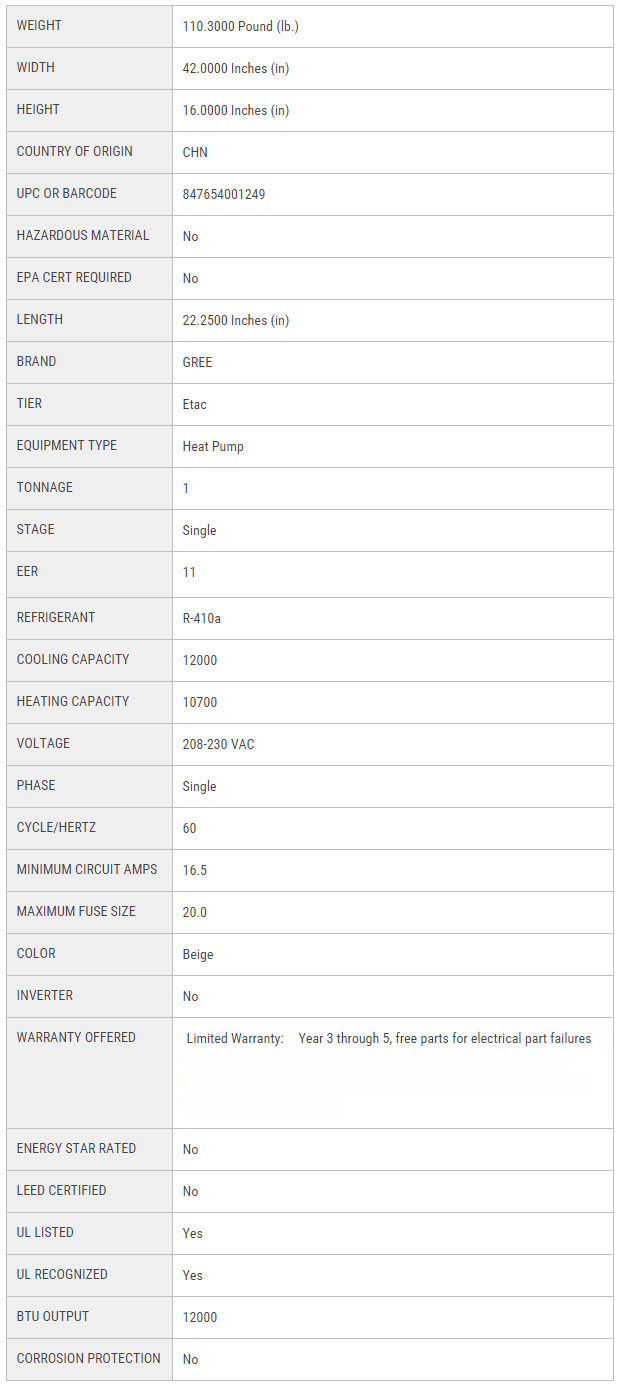Click the R-410a refrigerant value
Screen dimensions: 620x1389
pyautogui.click(x=202, y=618)
